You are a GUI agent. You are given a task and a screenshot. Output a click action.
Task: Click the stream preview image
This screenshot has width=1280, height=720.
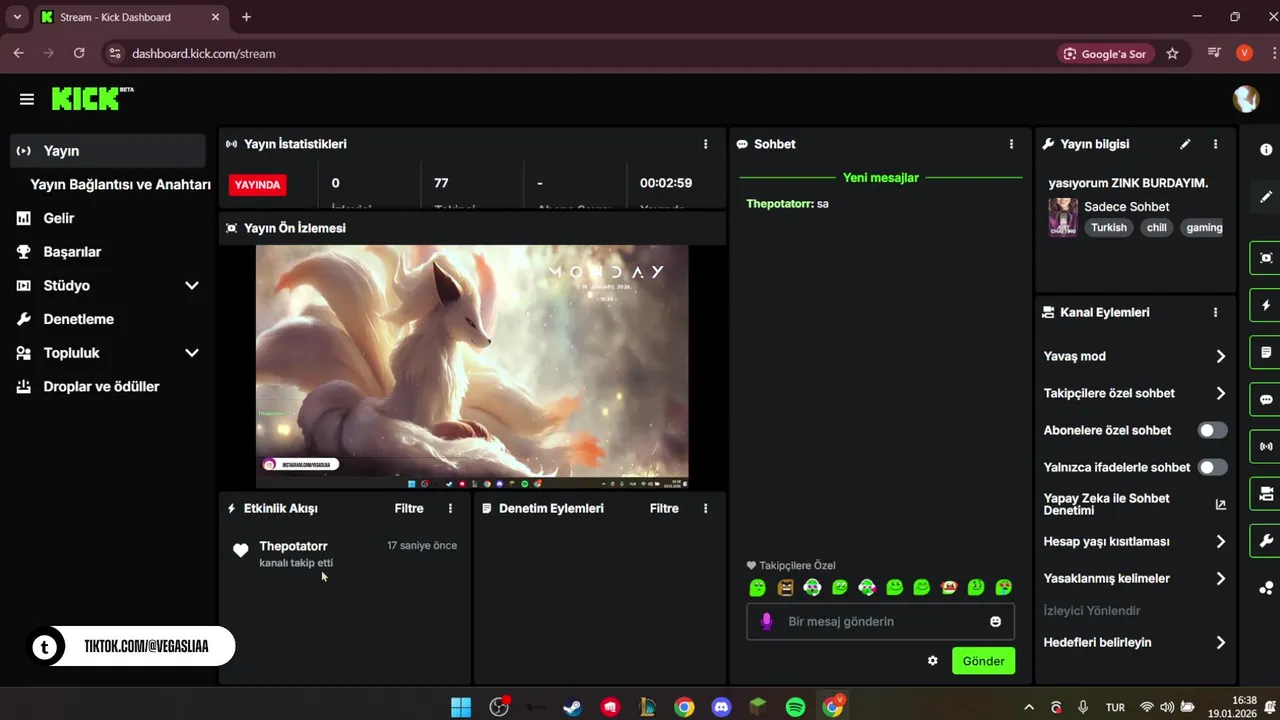click(x=472, y=365)
